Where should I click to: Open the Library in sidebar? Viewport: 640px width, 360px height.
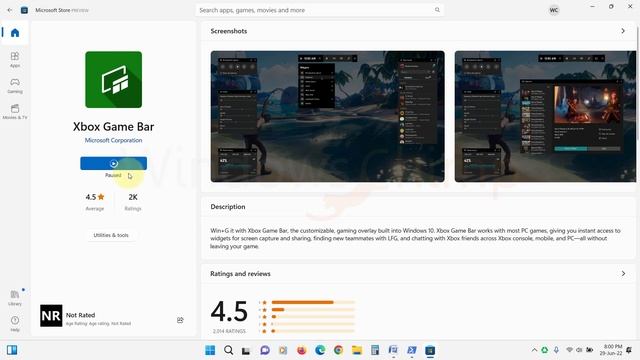tap(15, 298)
